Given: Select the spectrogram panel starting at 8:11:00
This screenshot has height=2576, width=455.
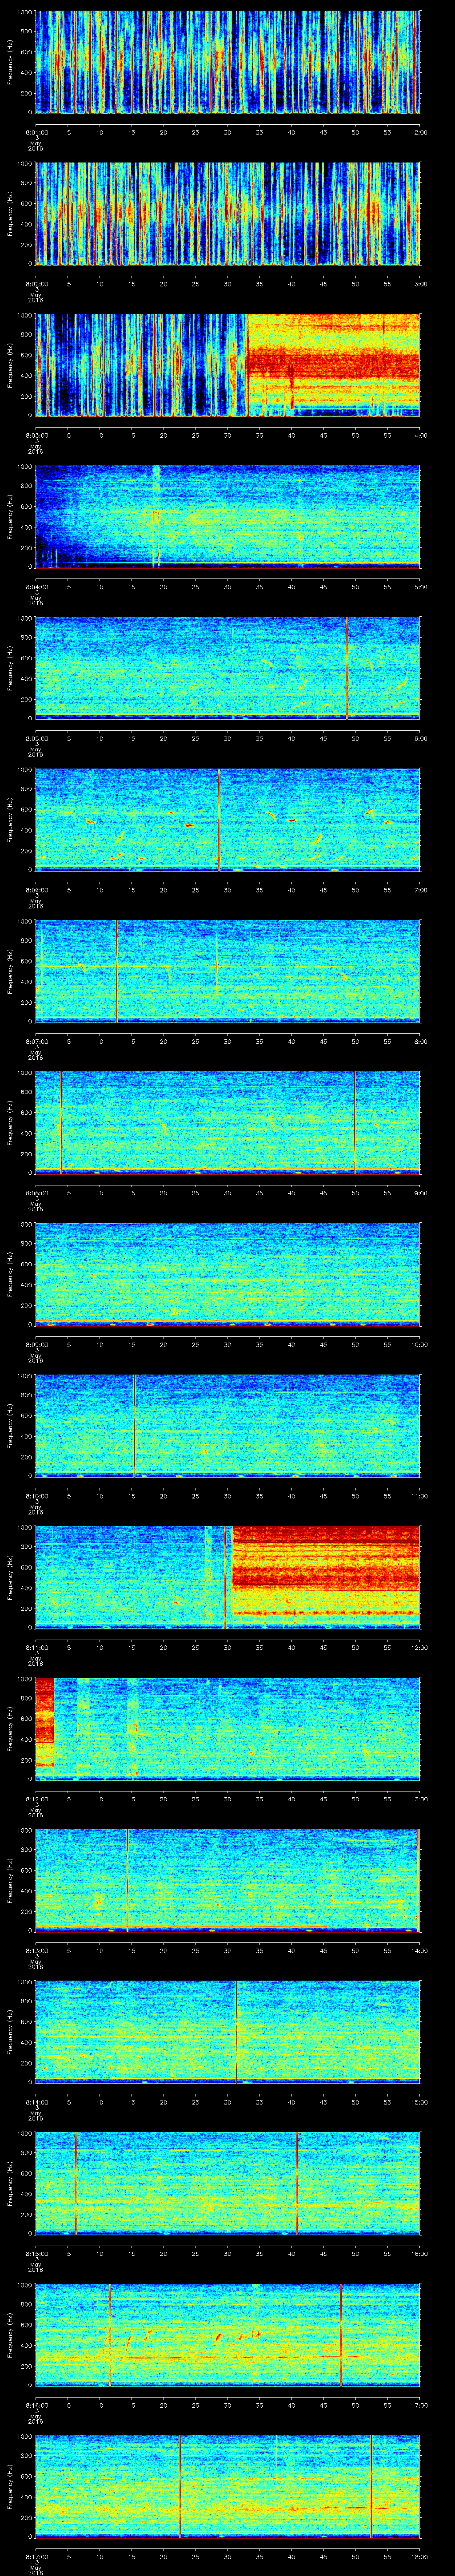Looking at the screenshot, I should click(x=228, y=1577).
